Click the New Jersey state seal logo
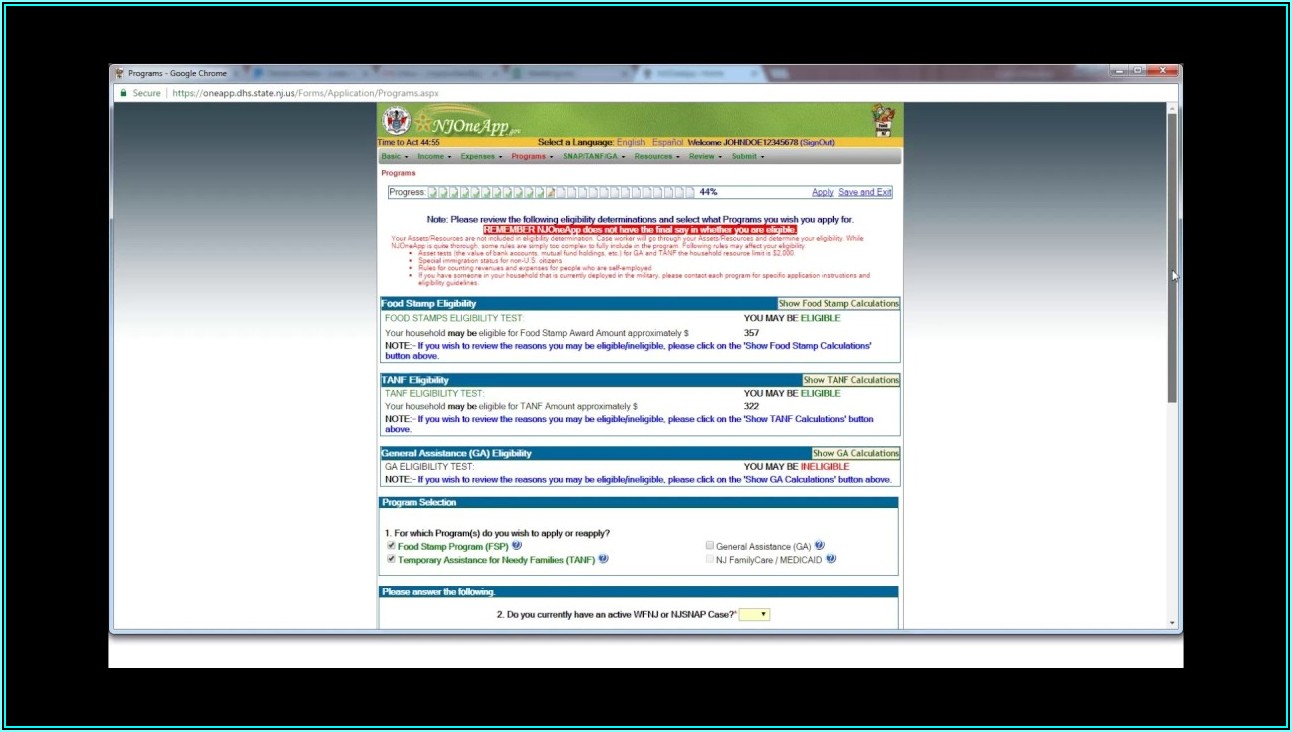The width and height of the screenshot is (1292, 732). 396,121
